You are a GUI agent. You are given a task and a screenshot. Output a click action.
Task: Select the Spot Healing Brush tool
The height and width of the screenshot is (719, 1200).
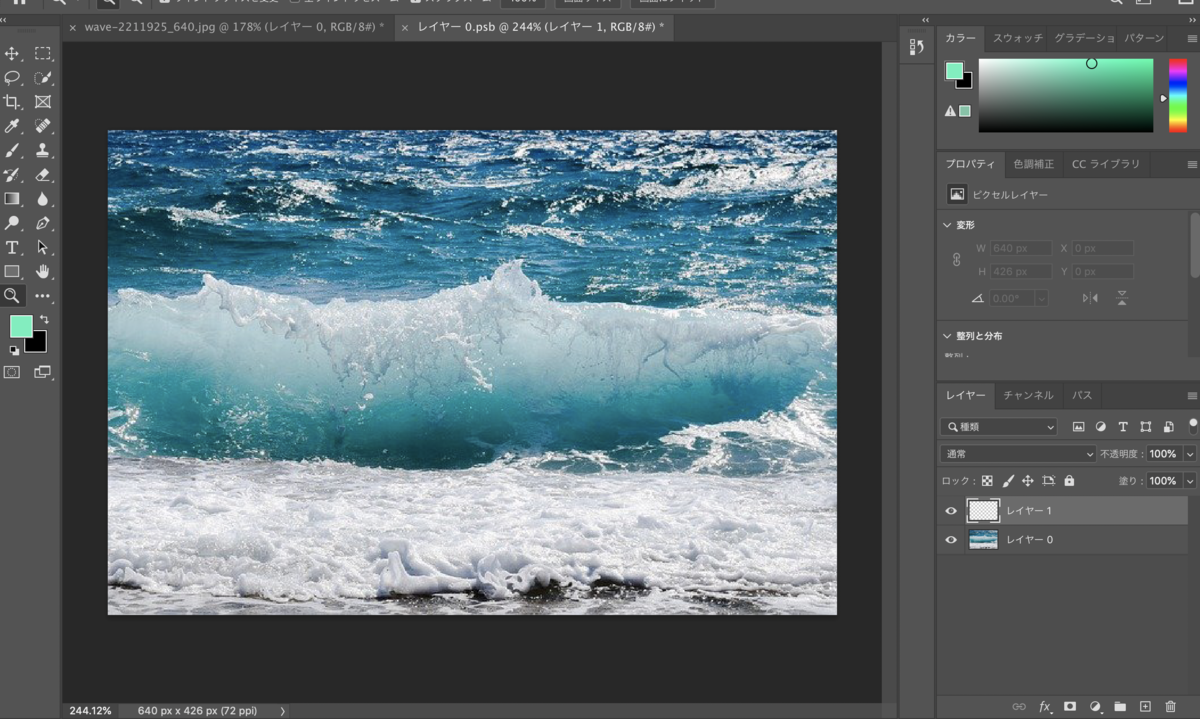coord(43,126)
